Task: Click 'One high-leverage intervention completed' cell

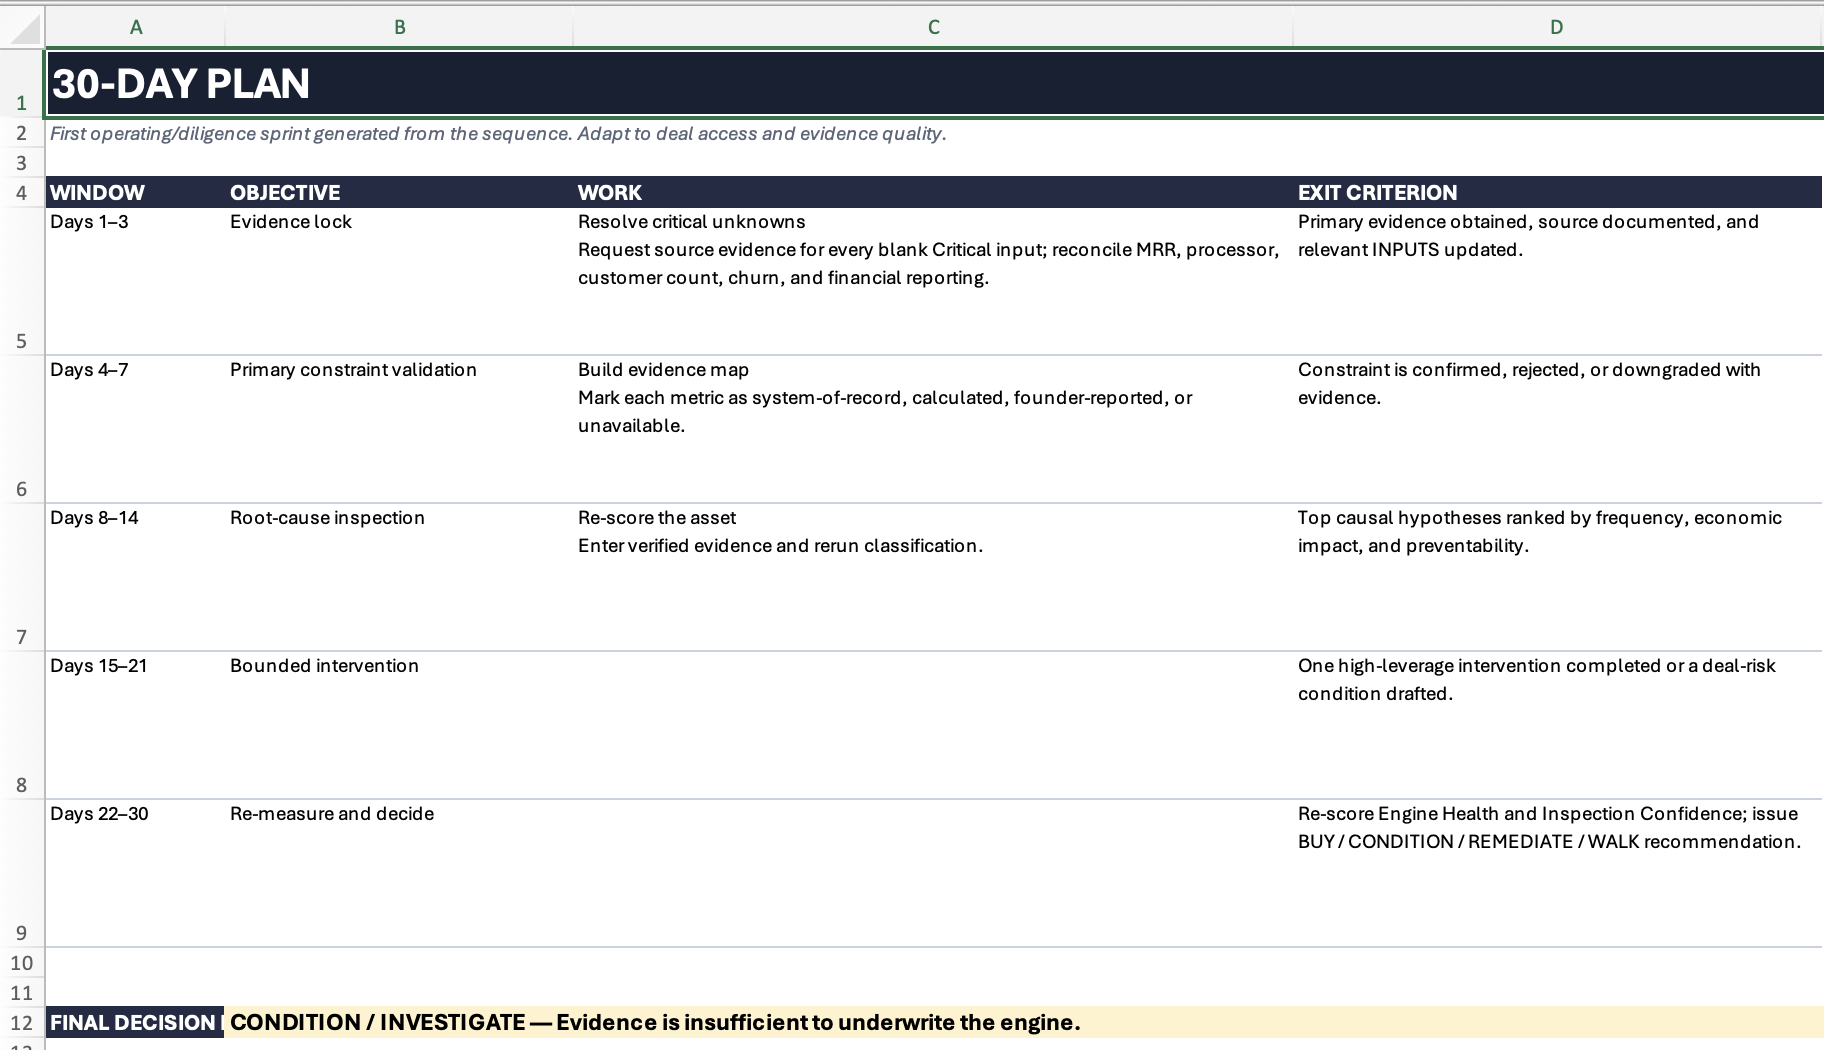Action: pos(1558,725)
